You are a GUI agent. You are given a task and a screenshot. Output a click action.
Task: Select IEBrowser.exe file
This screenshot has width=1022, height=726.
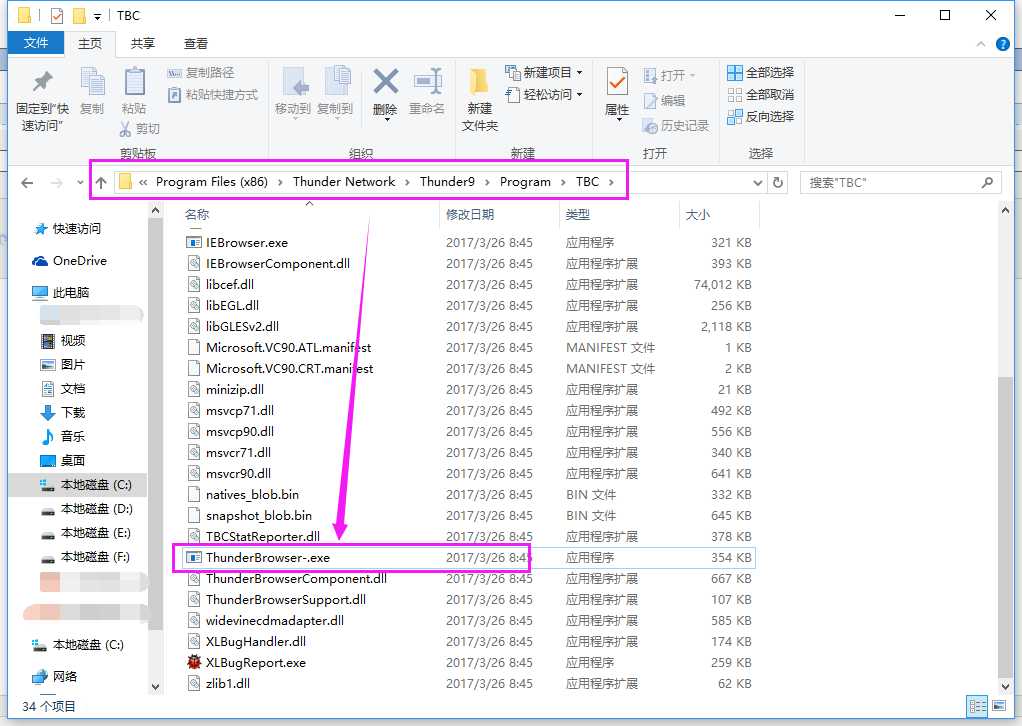(x=468, y=242)
